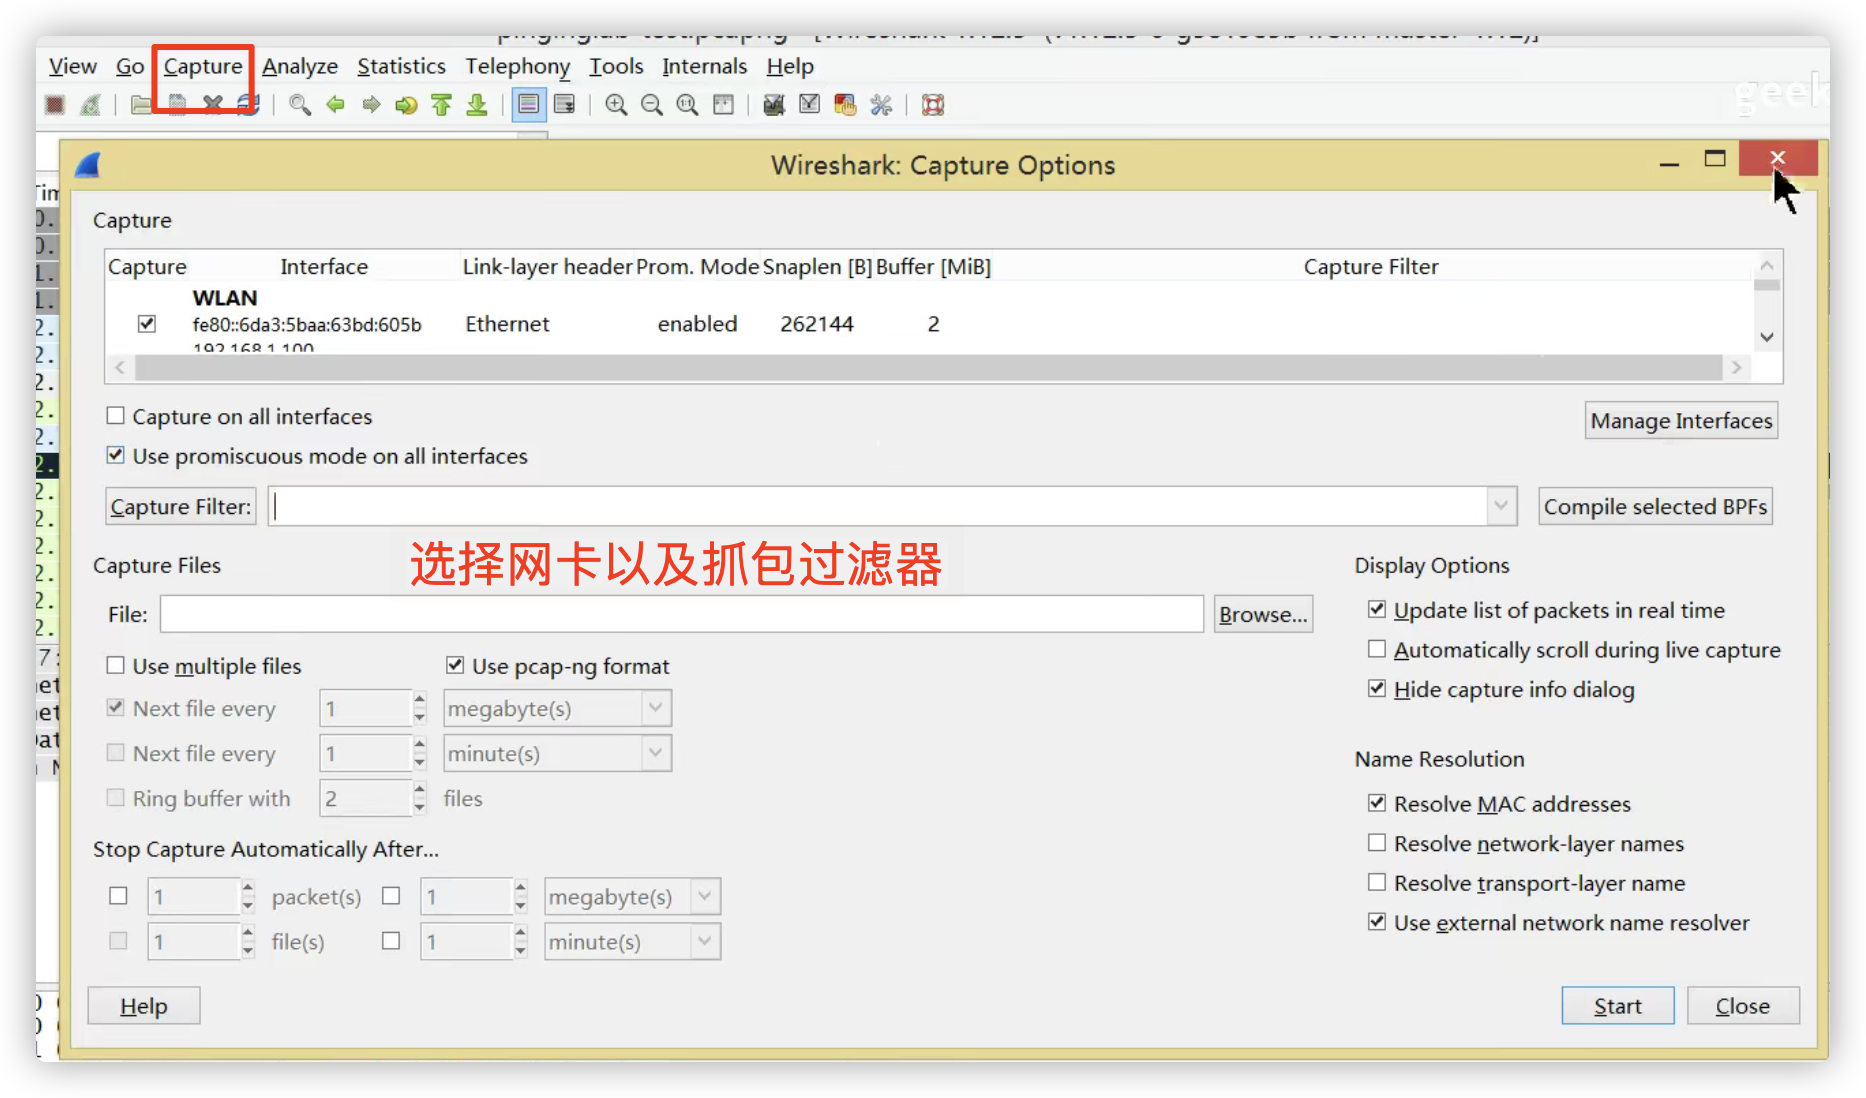Toggle Use promiscuous mode on all interfaces

tap(116, 455)
